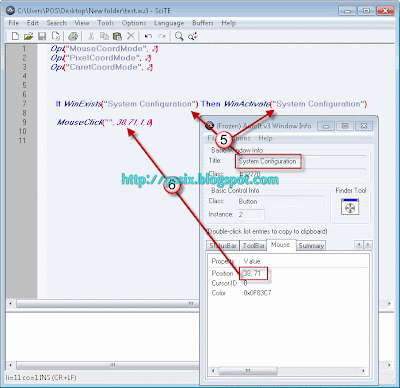Paste the clipboard contents with the toolbar icon

pyautogui.click(x=117, y=36)
